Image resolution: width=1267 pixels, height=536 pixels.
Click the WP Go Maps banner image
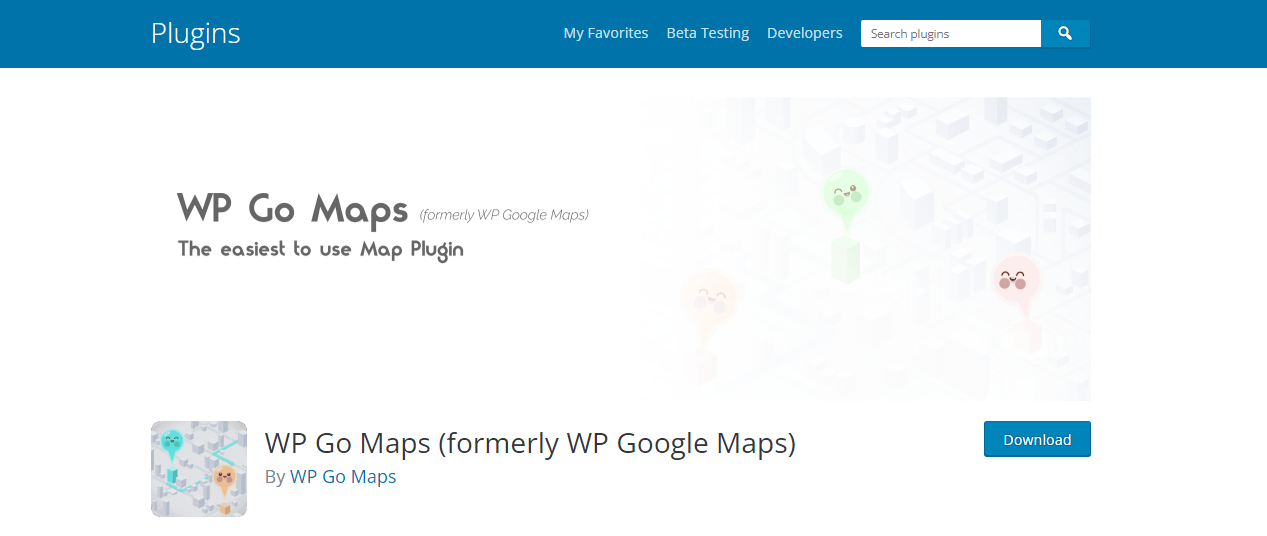tap(621, 249)
